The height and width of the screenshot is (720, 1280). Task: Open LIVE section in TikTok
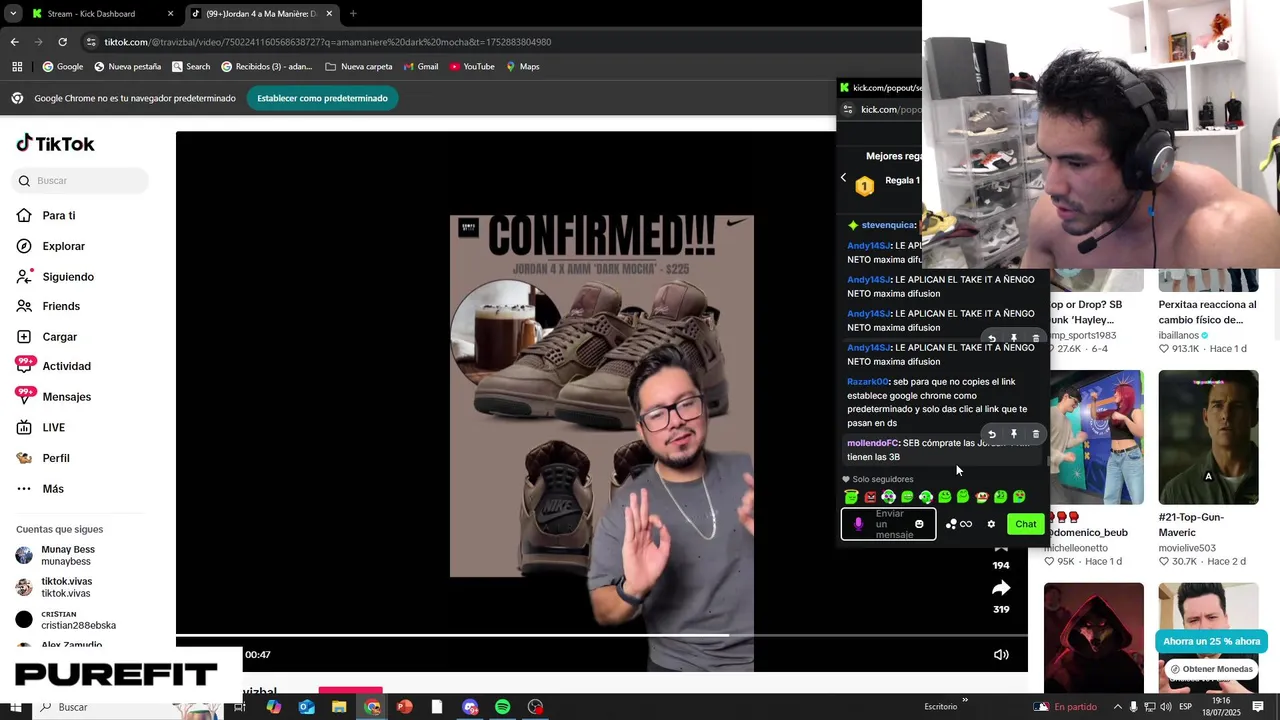[x=41, y=428]
